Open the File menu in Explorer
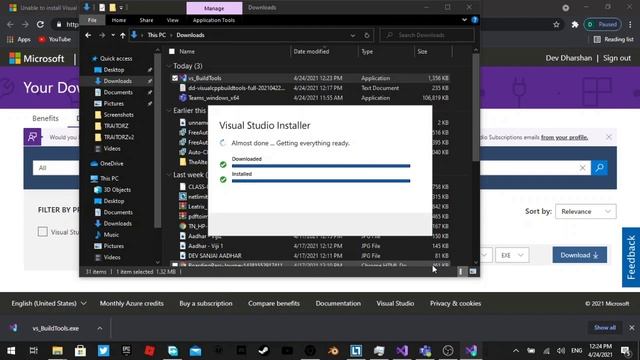 tap(92, 20)
